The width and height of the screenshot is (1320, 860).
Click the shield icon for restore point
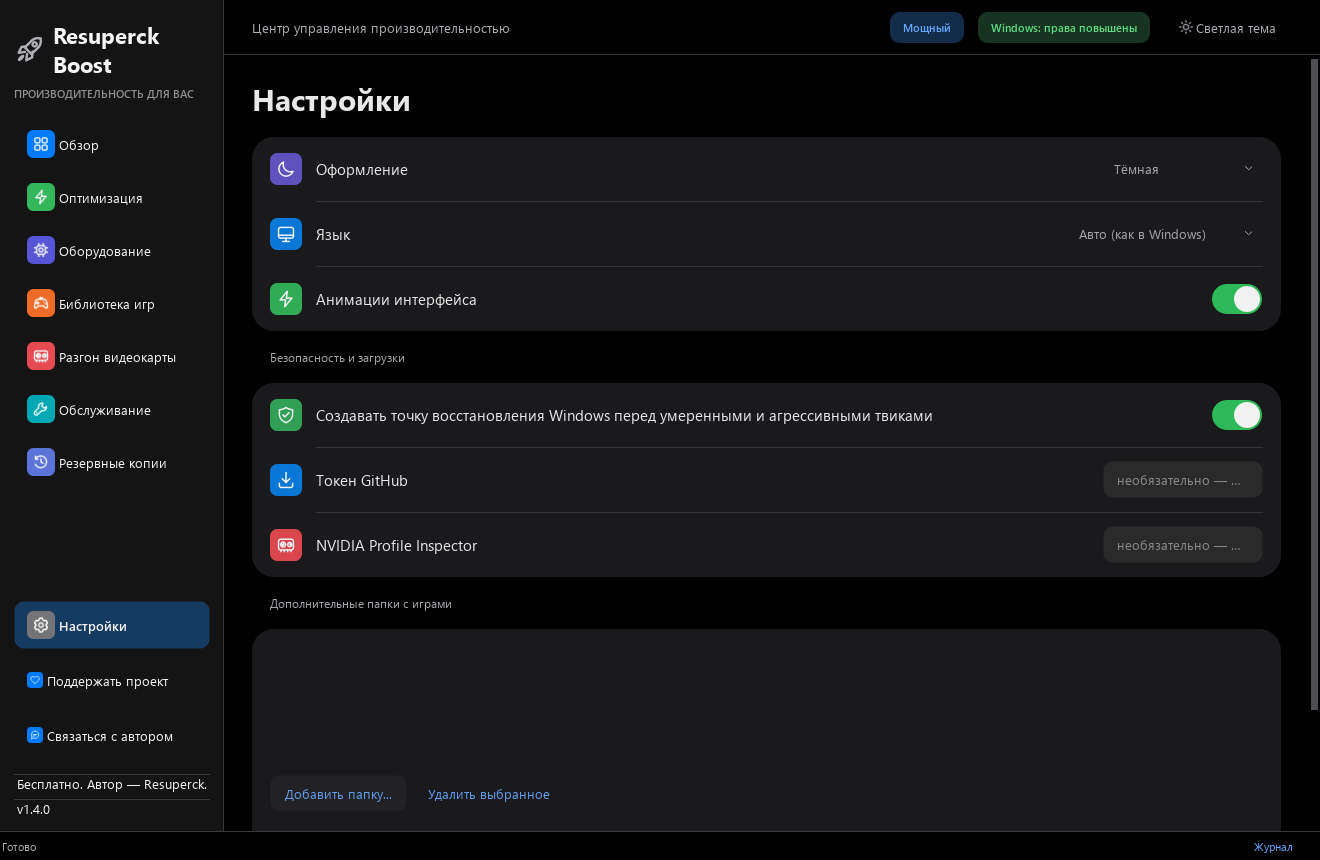(x=286, y=415)
